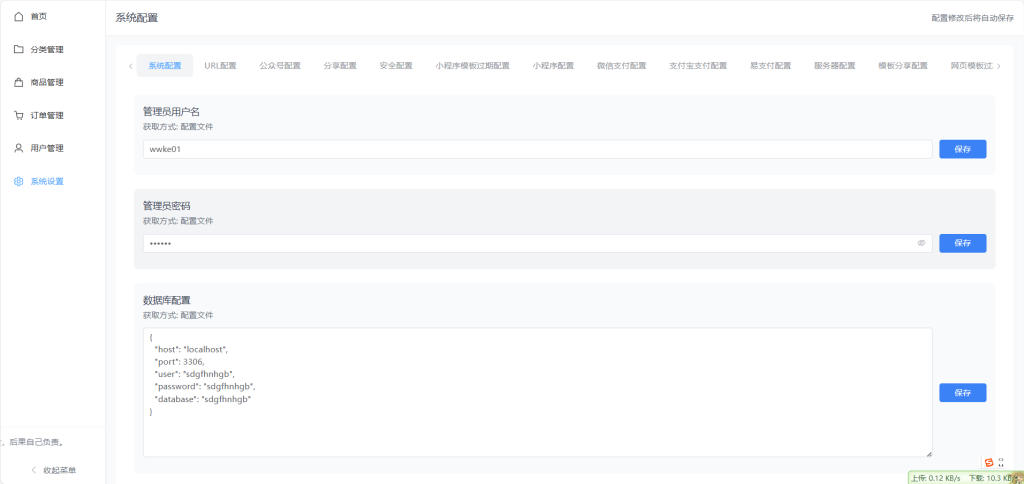Toggle password visibility eye icon

922,243
